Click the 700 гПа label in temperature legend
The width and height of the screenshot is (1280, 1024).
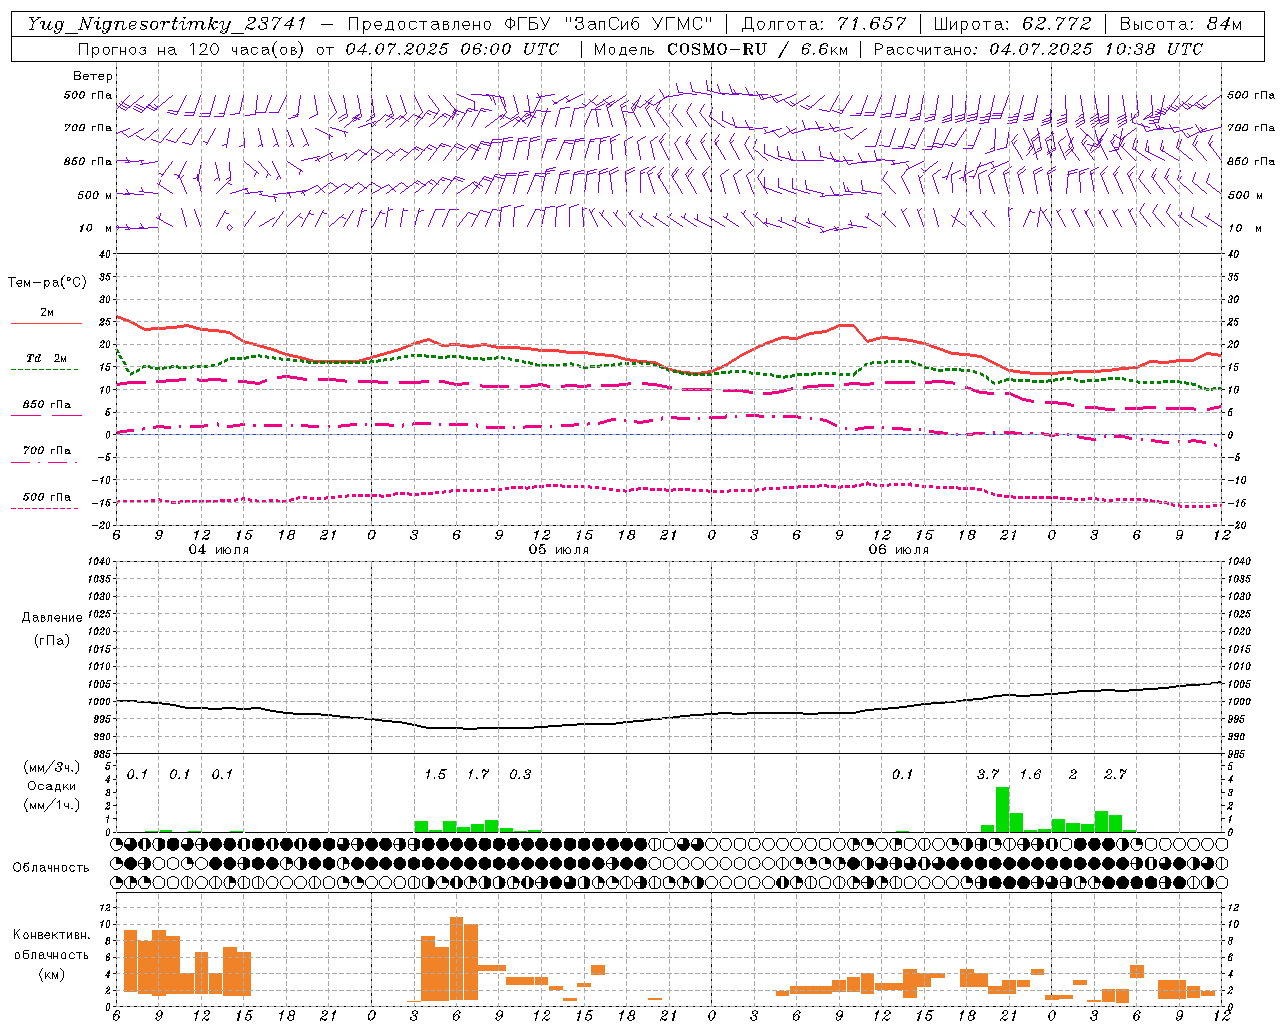coord(47,451)
